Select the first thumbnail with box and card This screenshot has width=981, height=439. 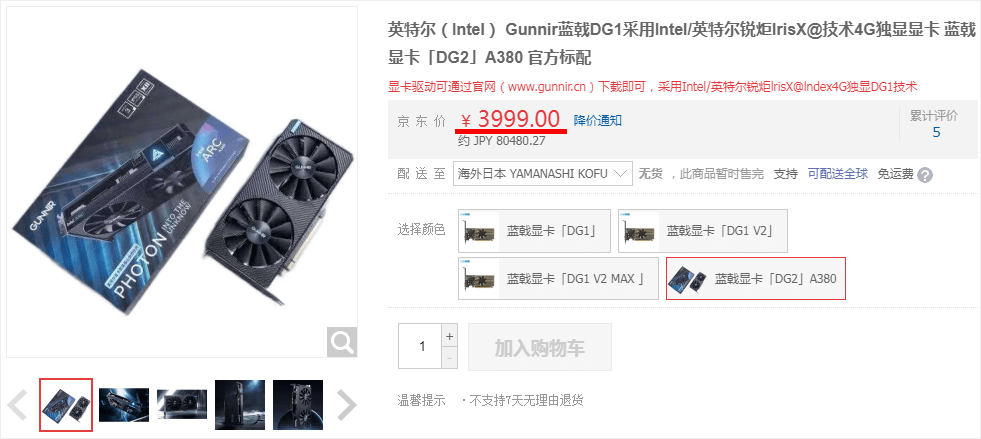click(66, 405)
